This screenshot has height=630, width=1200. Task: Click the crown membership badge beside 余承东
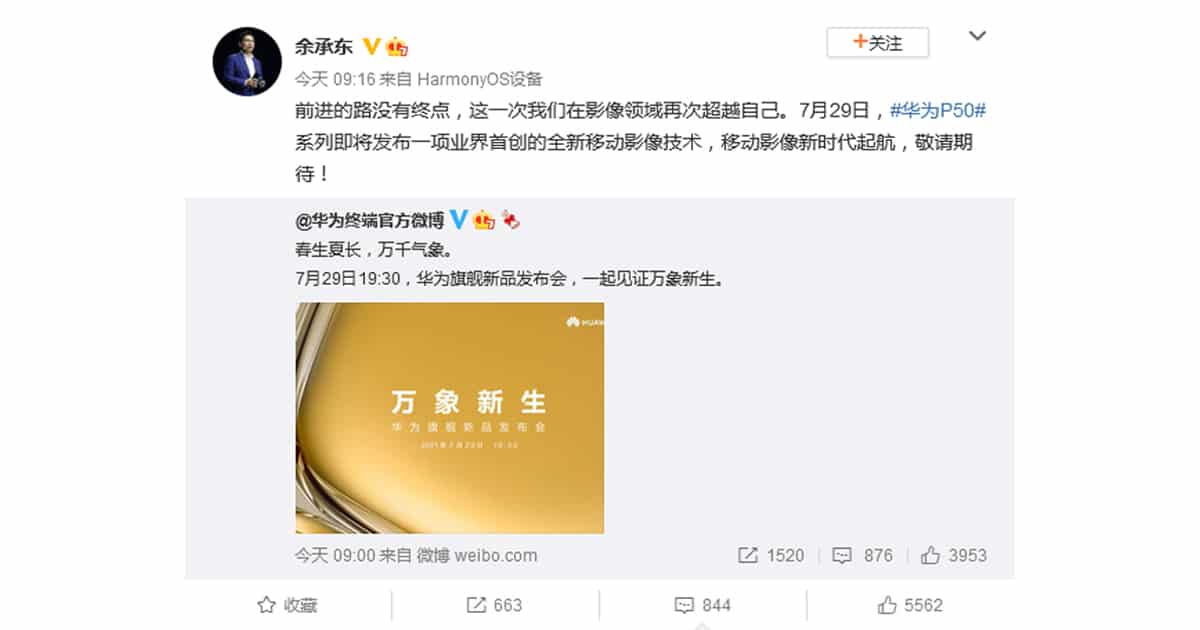pyautogui.click(x=397, y=46)
